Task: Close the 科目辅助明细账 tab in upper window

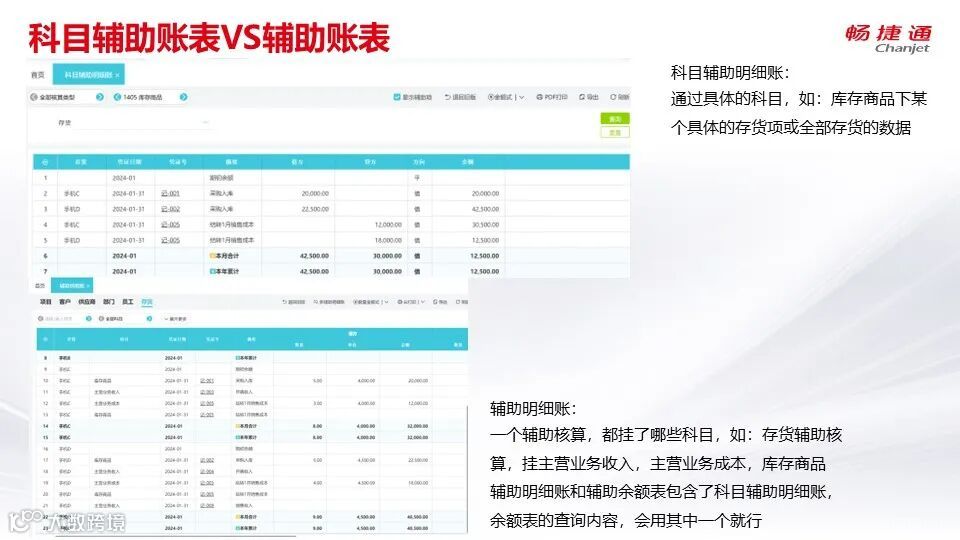Action: tap(117, 75)
